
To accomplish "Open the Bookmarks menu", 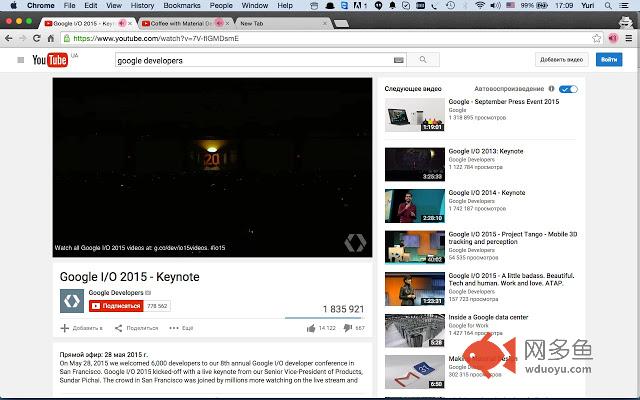I will click(182, 5).
